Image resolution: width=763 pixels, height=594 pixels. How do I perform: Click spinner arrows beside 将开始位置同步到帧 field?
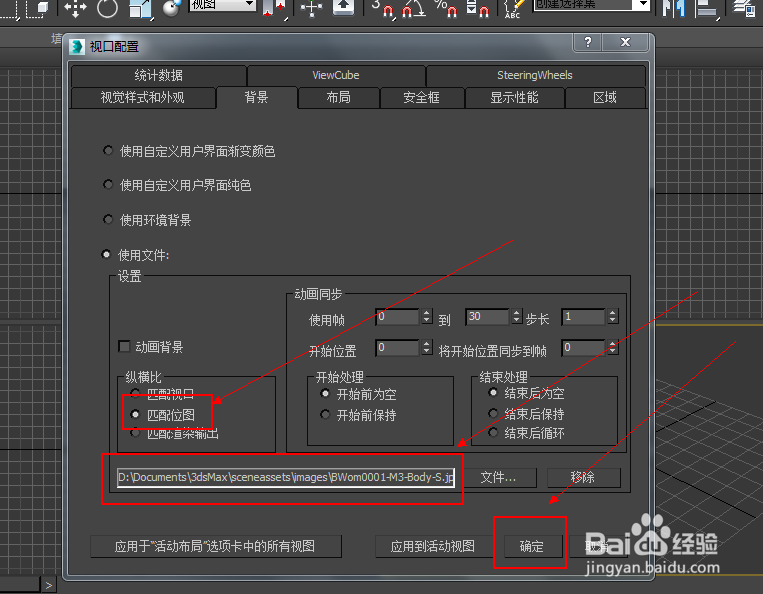pyautogui.click(x=613, y=348)
